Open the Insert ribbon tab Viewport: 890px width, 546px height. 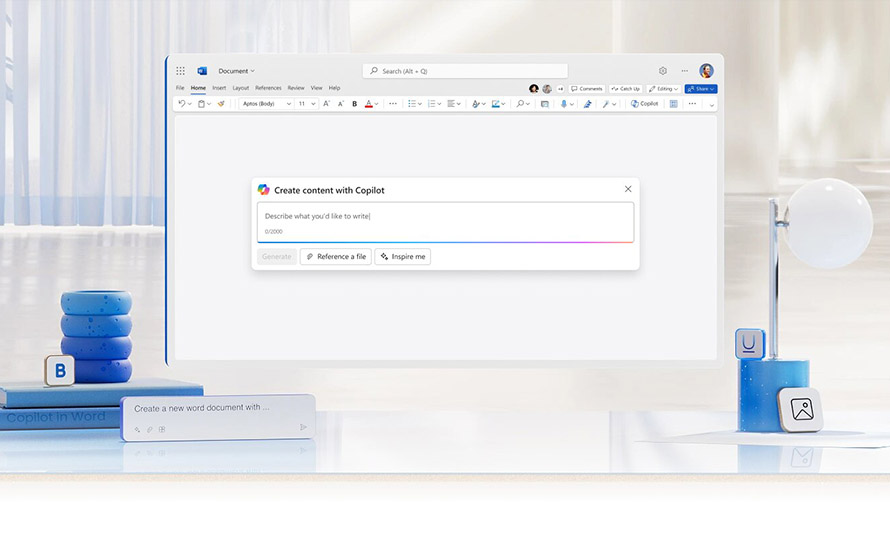(219, 88)
